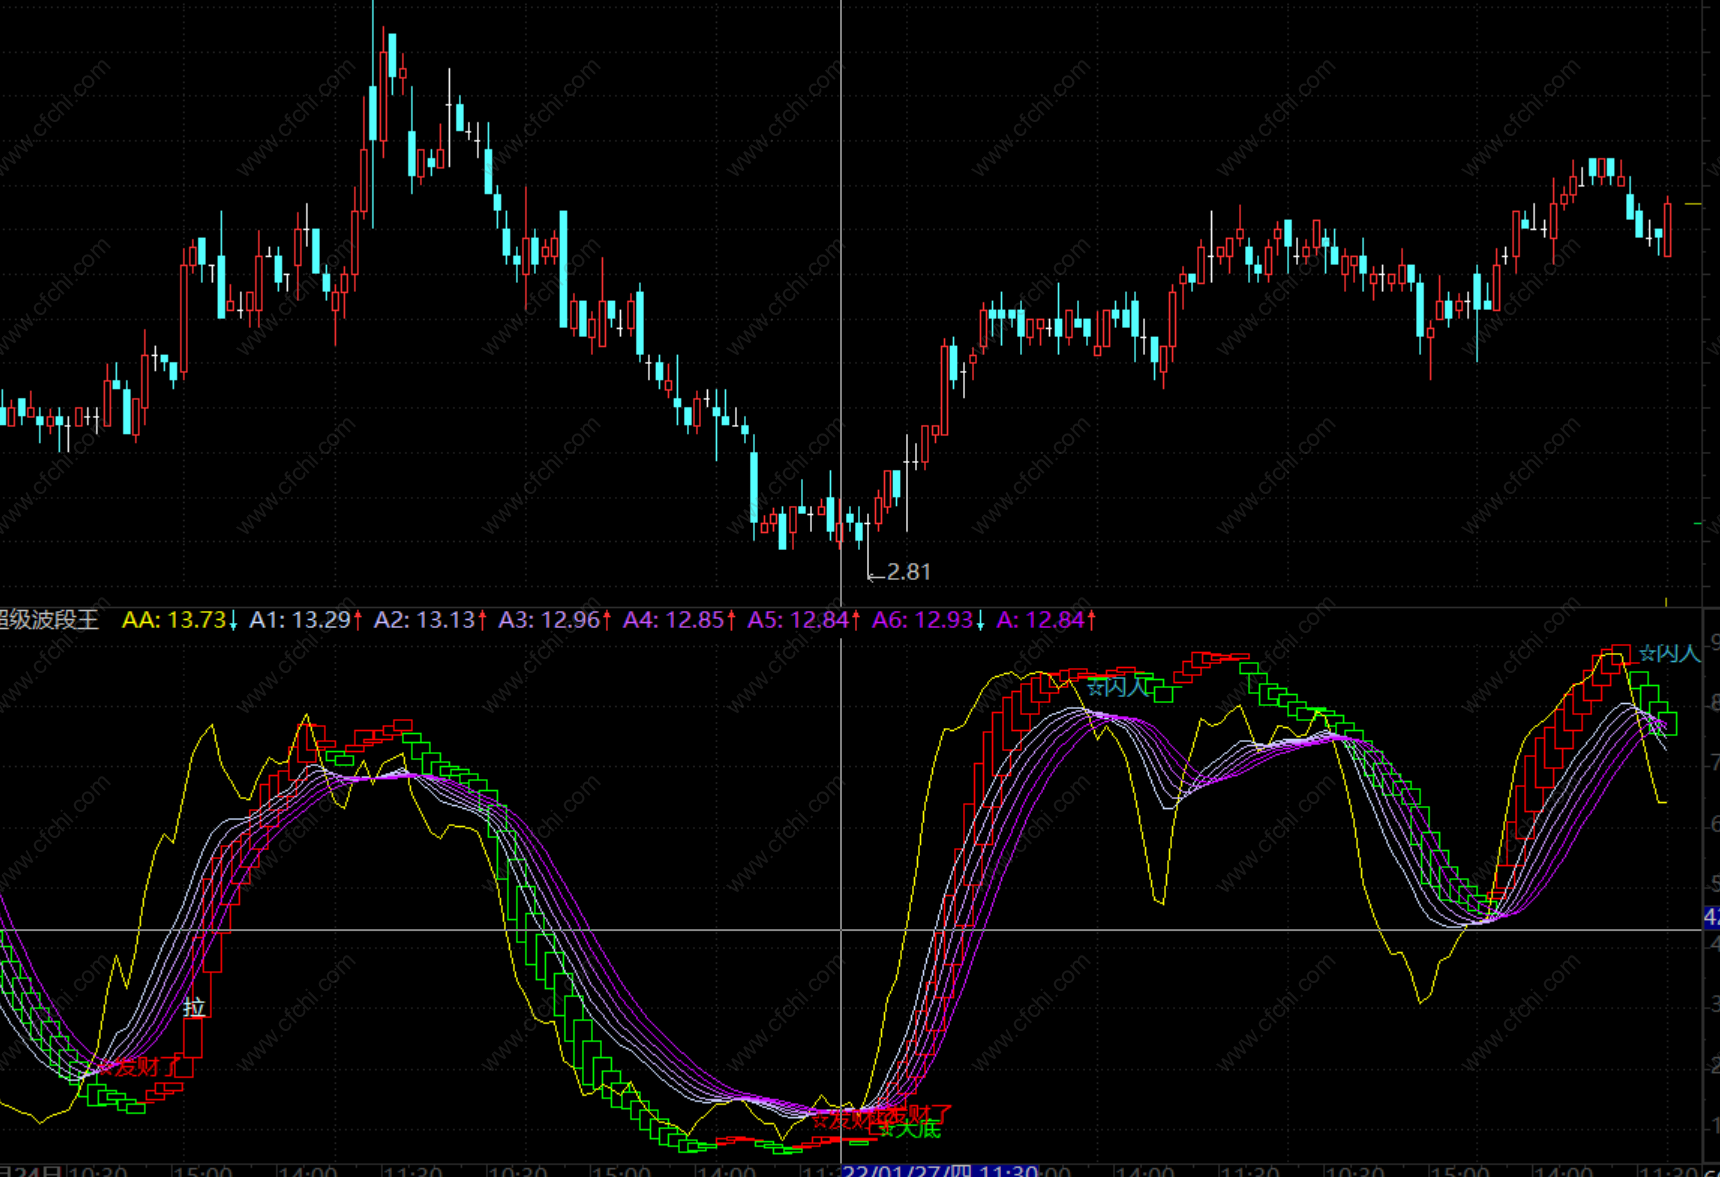Screen dimensions: 1720x1177
Task: Click the A3: 12.96 indicator value
Action: [549, 620]
